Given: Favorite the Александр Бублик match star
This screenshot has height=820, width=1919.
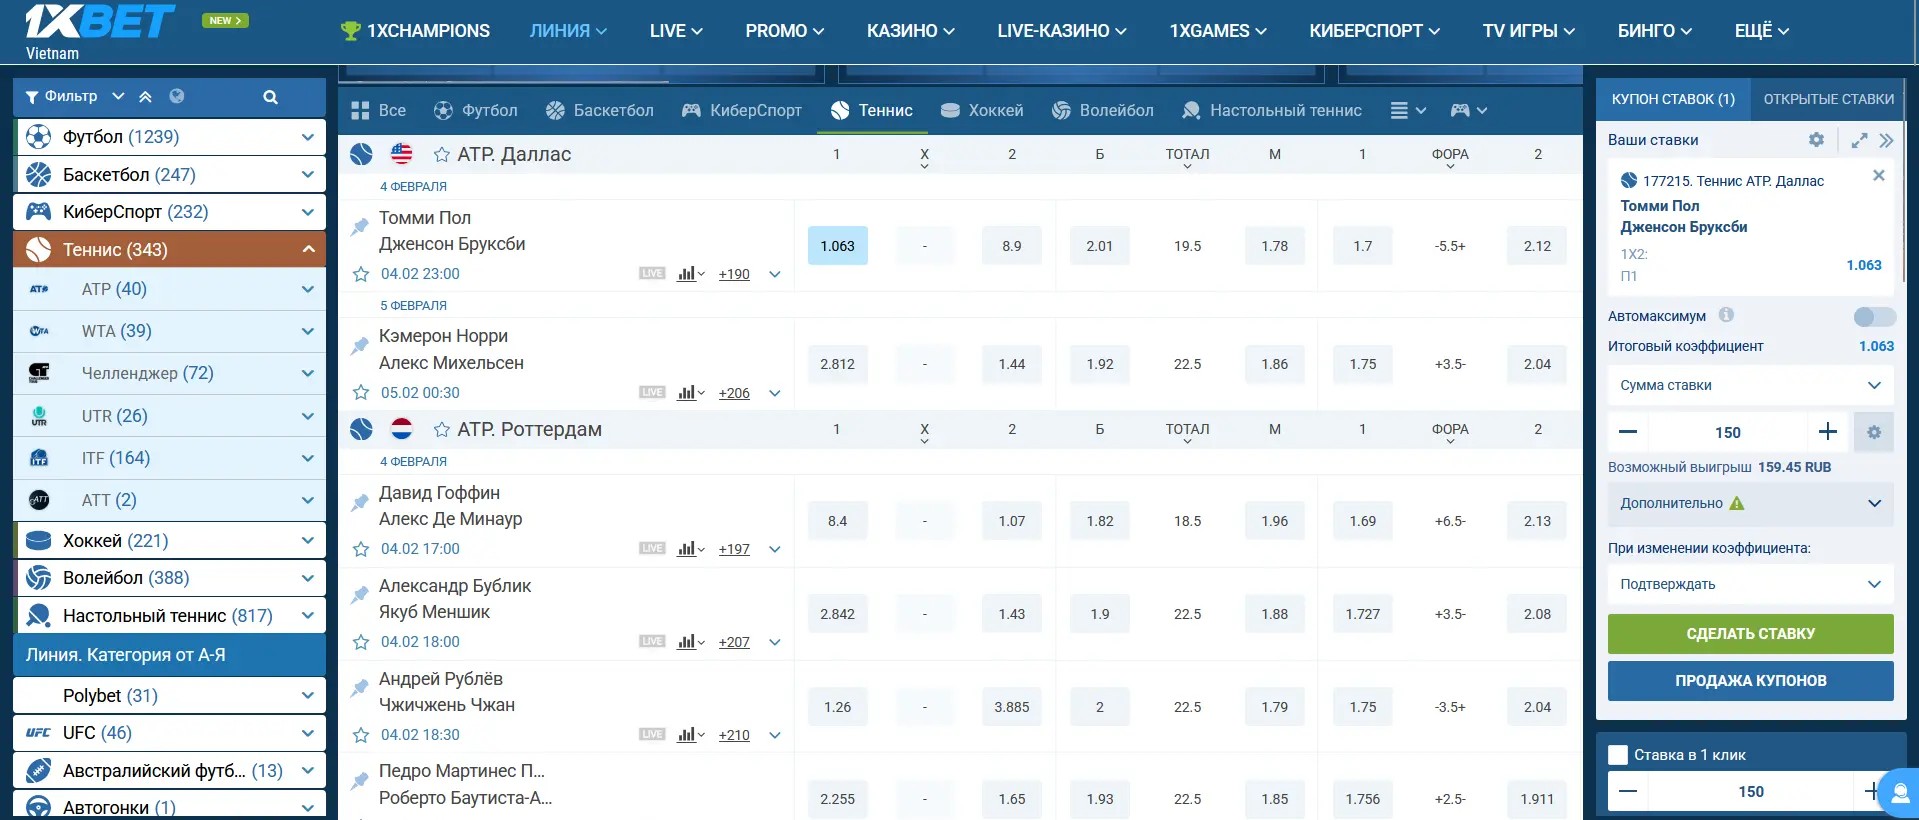Looking at the screenshot, I should pos(361,642).
